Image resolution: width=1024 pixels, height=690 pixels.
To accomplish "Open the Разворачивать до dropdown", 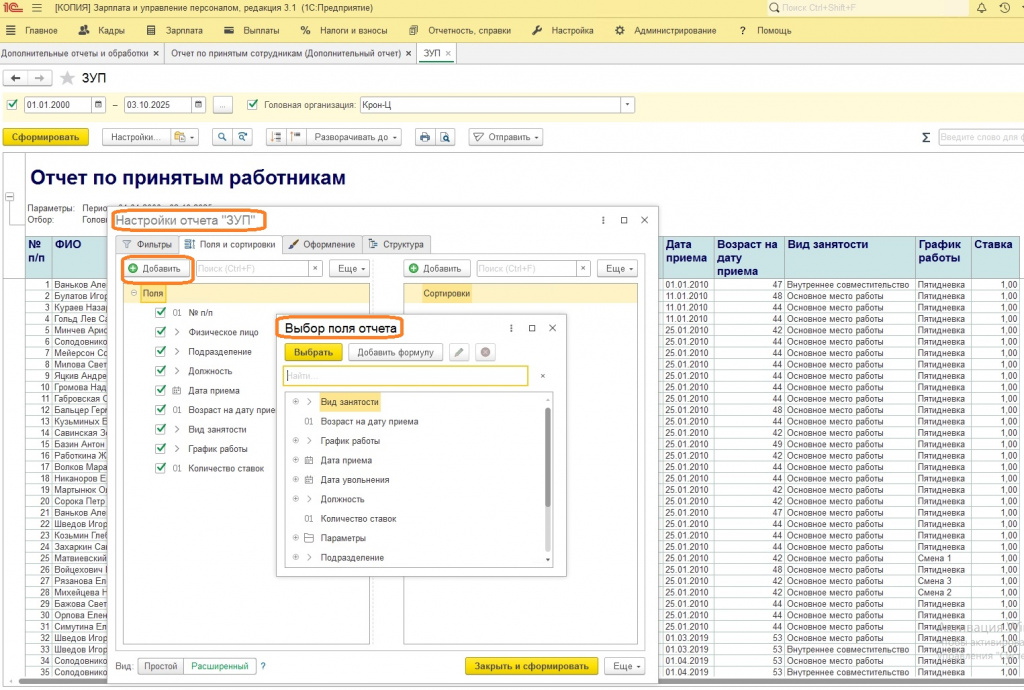I will point(354,137).
